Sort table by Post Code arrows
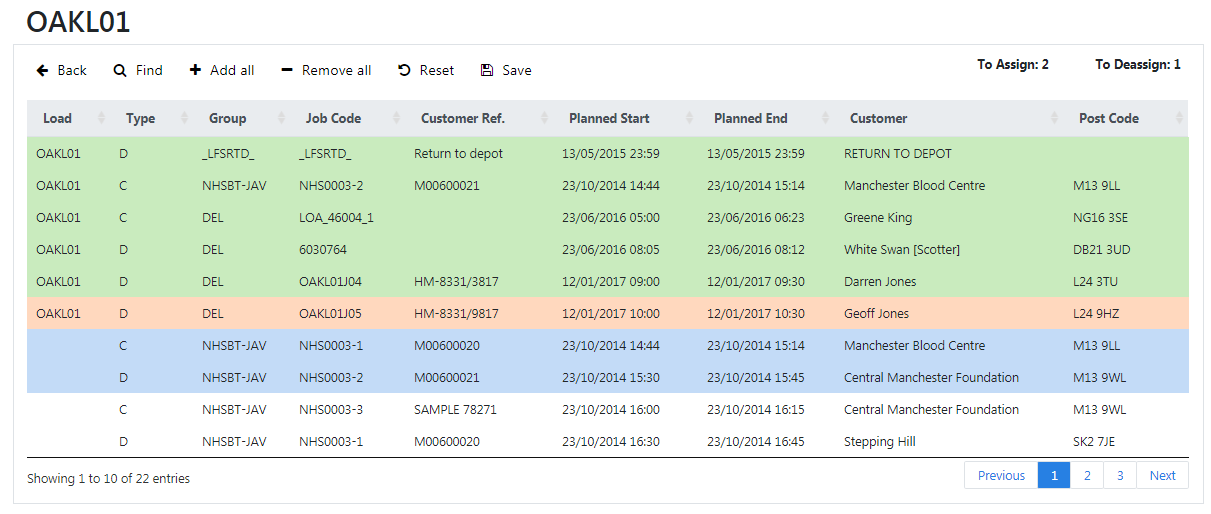1211x514 pixels. coord(1180,118)
